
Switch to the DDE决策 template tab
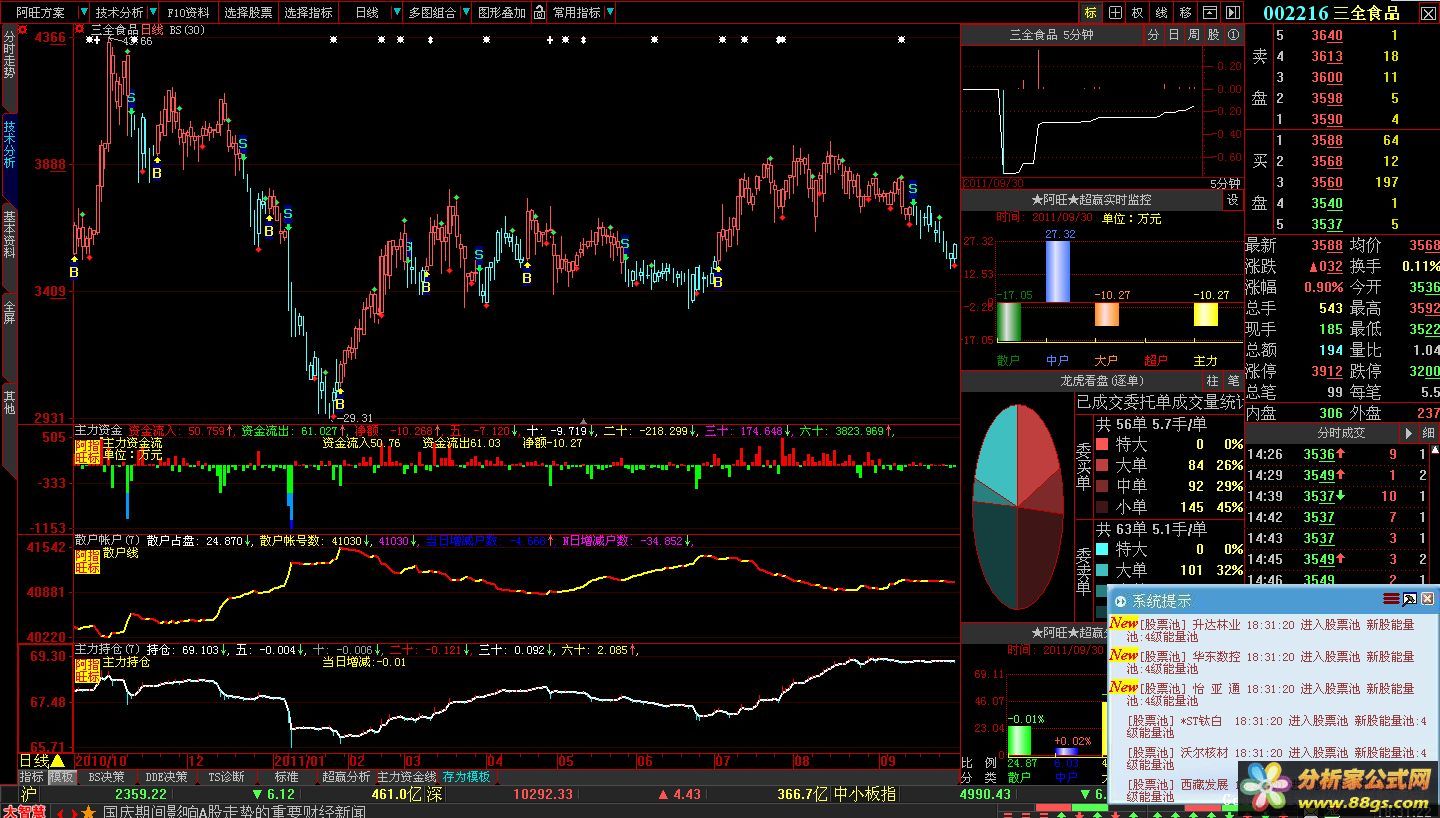(x=166, y=777)
